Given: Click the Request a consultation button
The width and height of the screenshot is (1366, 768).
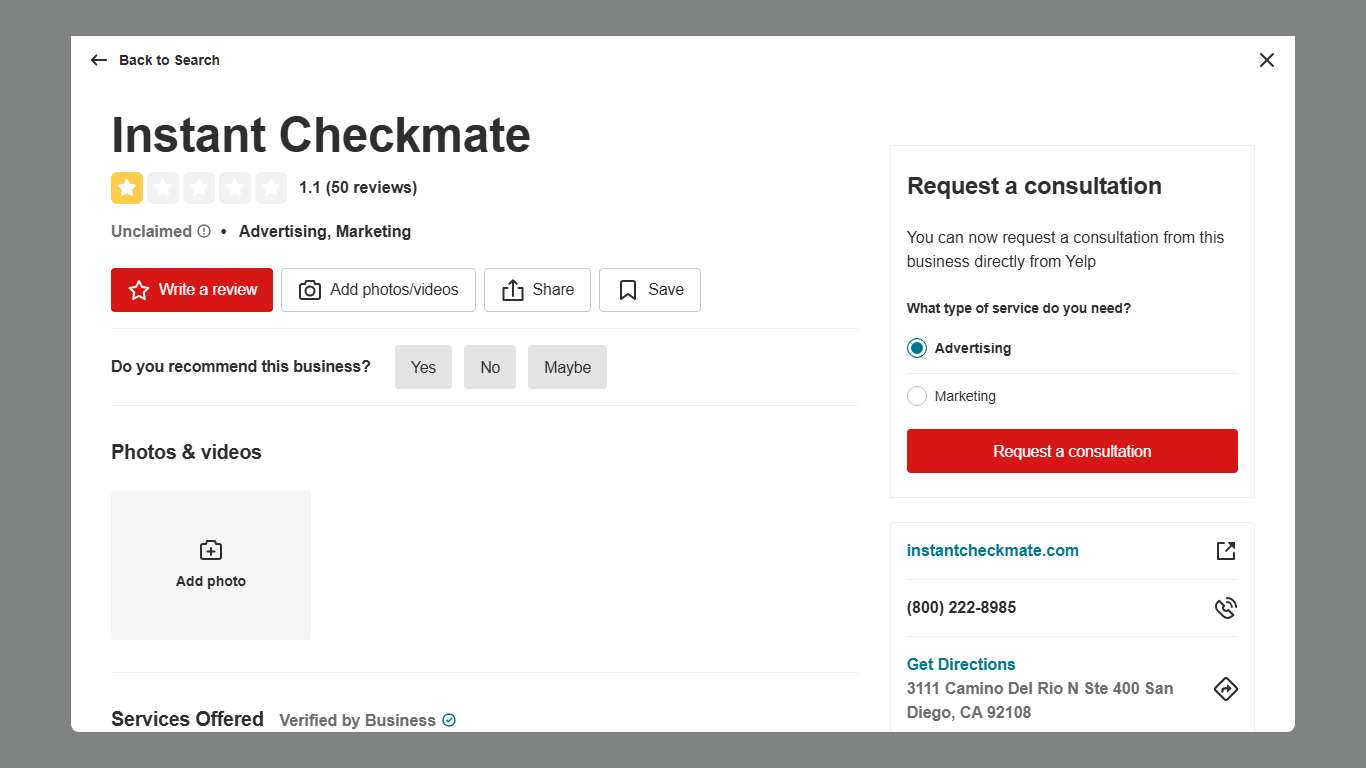Looking at the screenshot, I should pyautogui.click(x=1071, y=451).
